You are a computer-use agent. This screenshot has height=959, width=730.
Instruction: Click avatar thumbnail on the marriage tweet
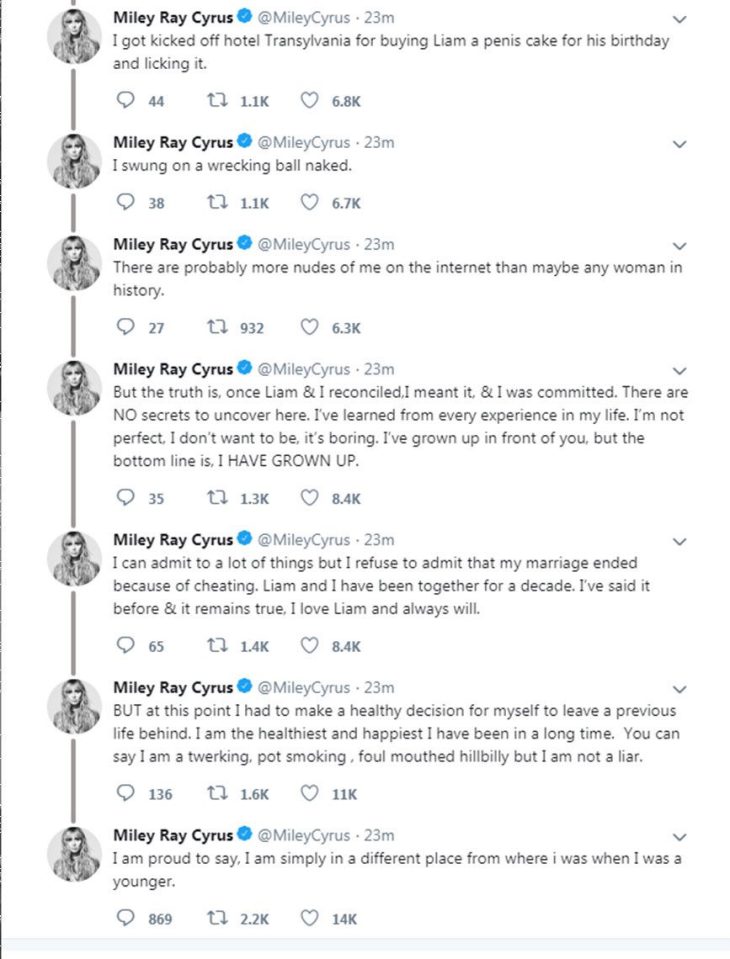(x=74, y=558)
